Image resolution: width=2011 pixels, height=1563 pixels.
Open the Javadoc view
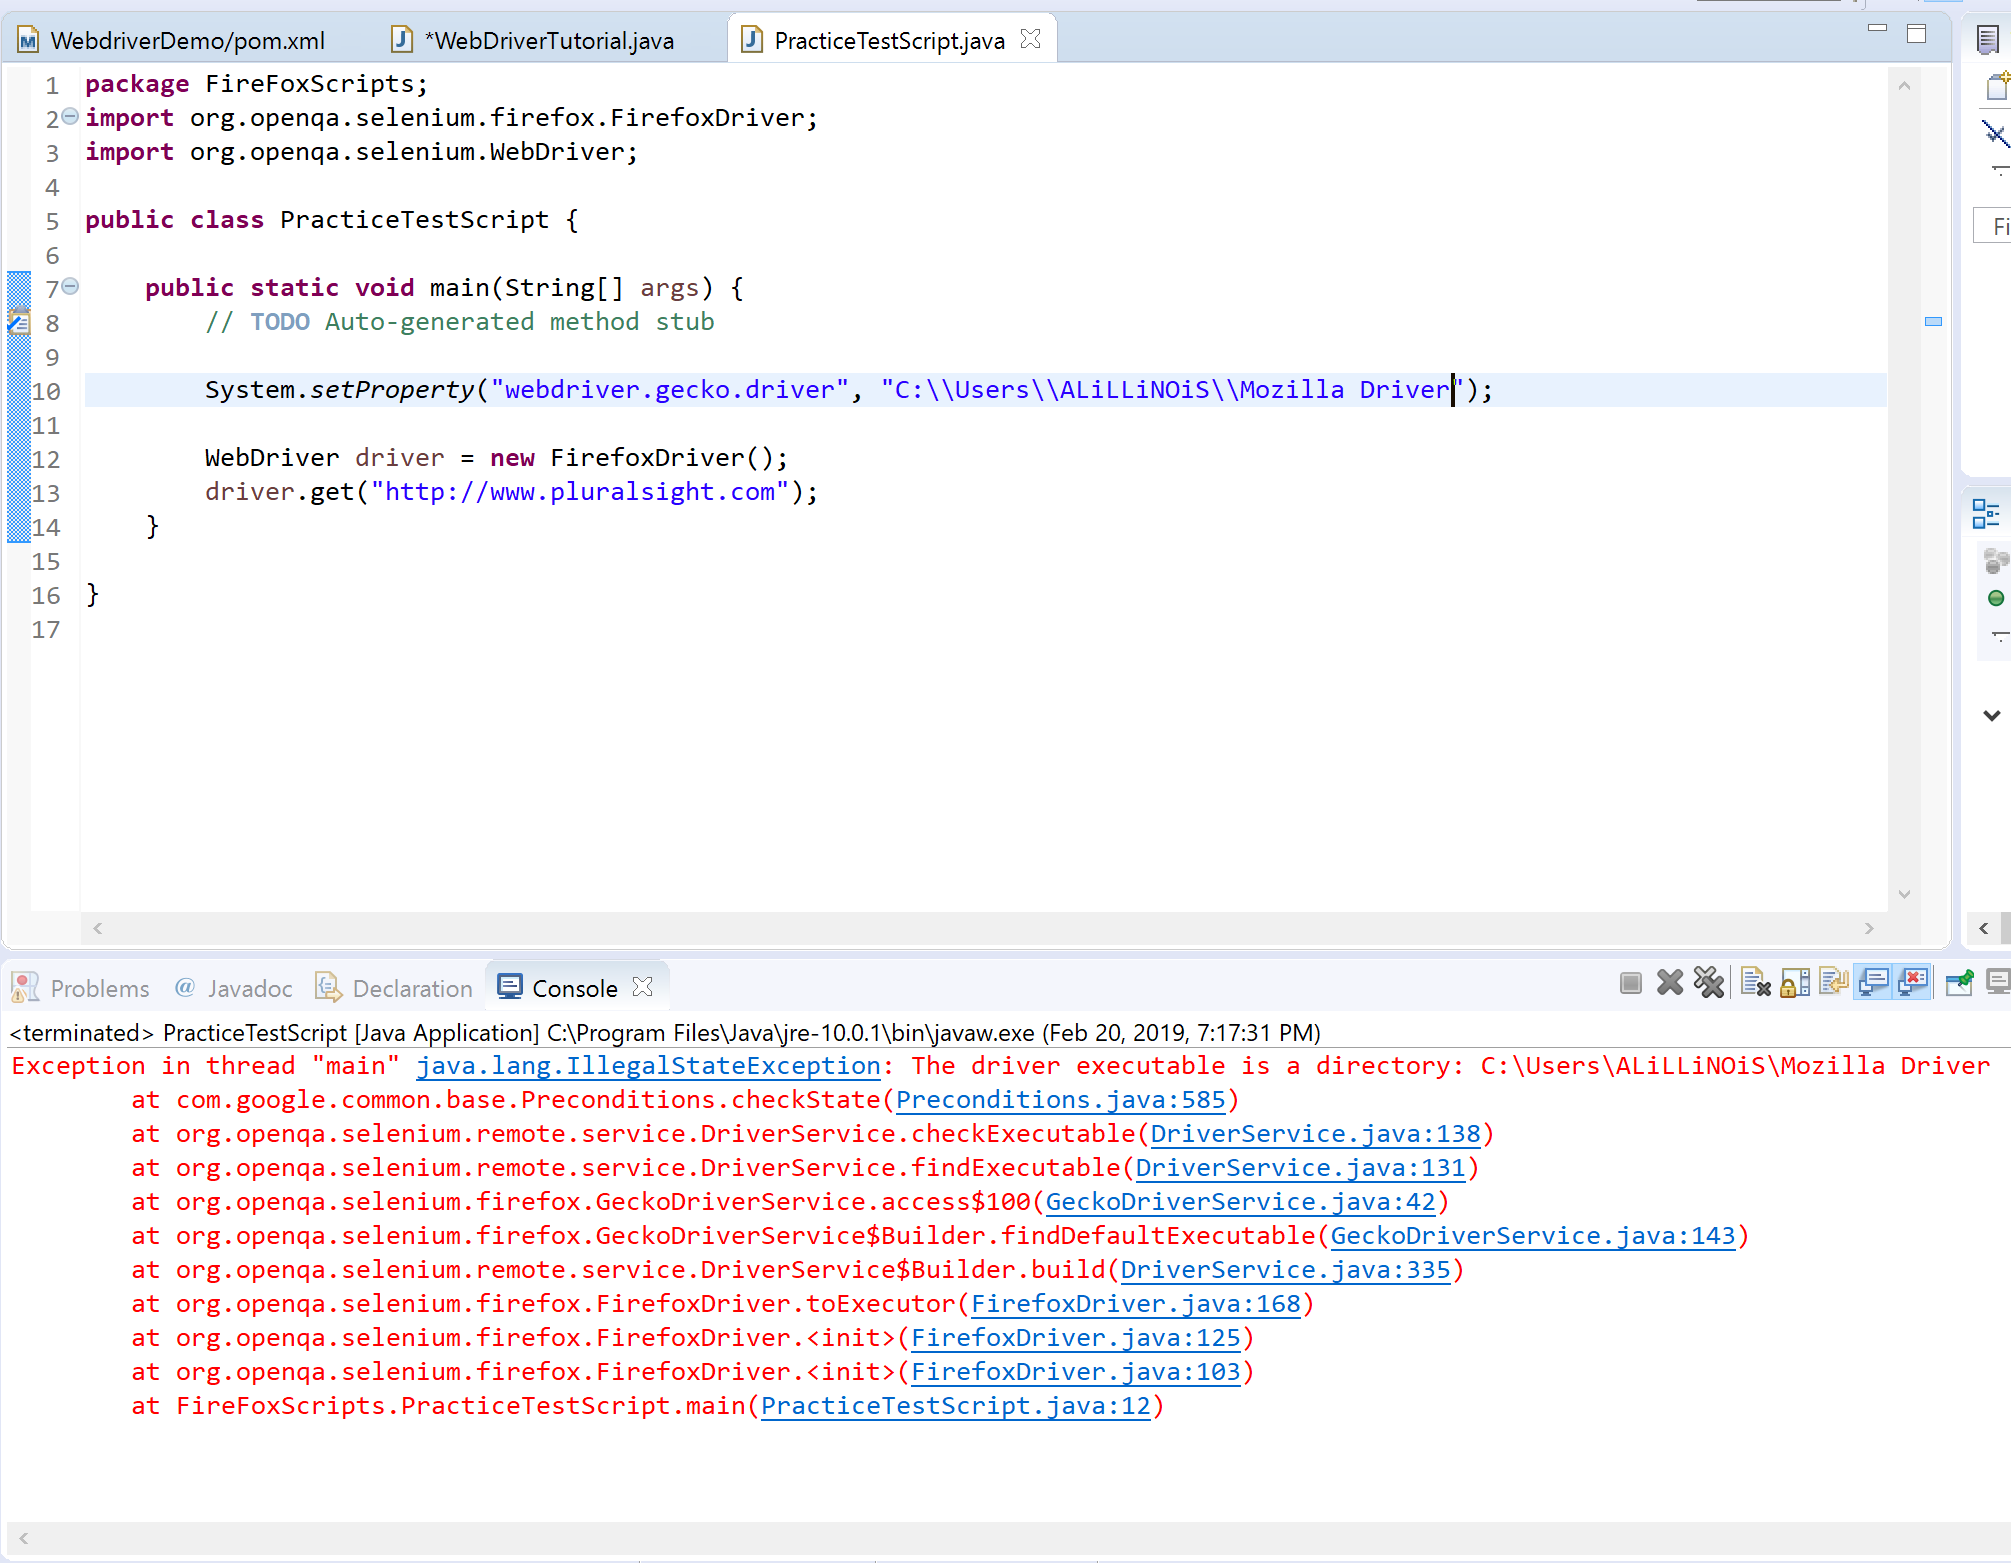[248, 987]
